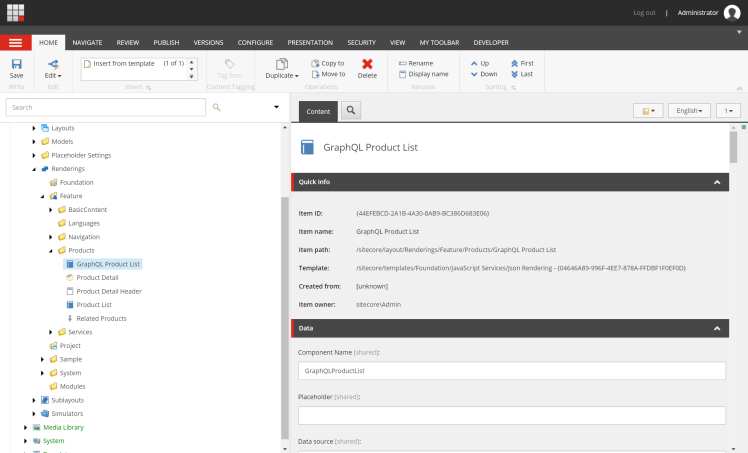The width and height of the screenshot is (748, 453).
Task: Click the Rename command
Action: tap(415, 63)
